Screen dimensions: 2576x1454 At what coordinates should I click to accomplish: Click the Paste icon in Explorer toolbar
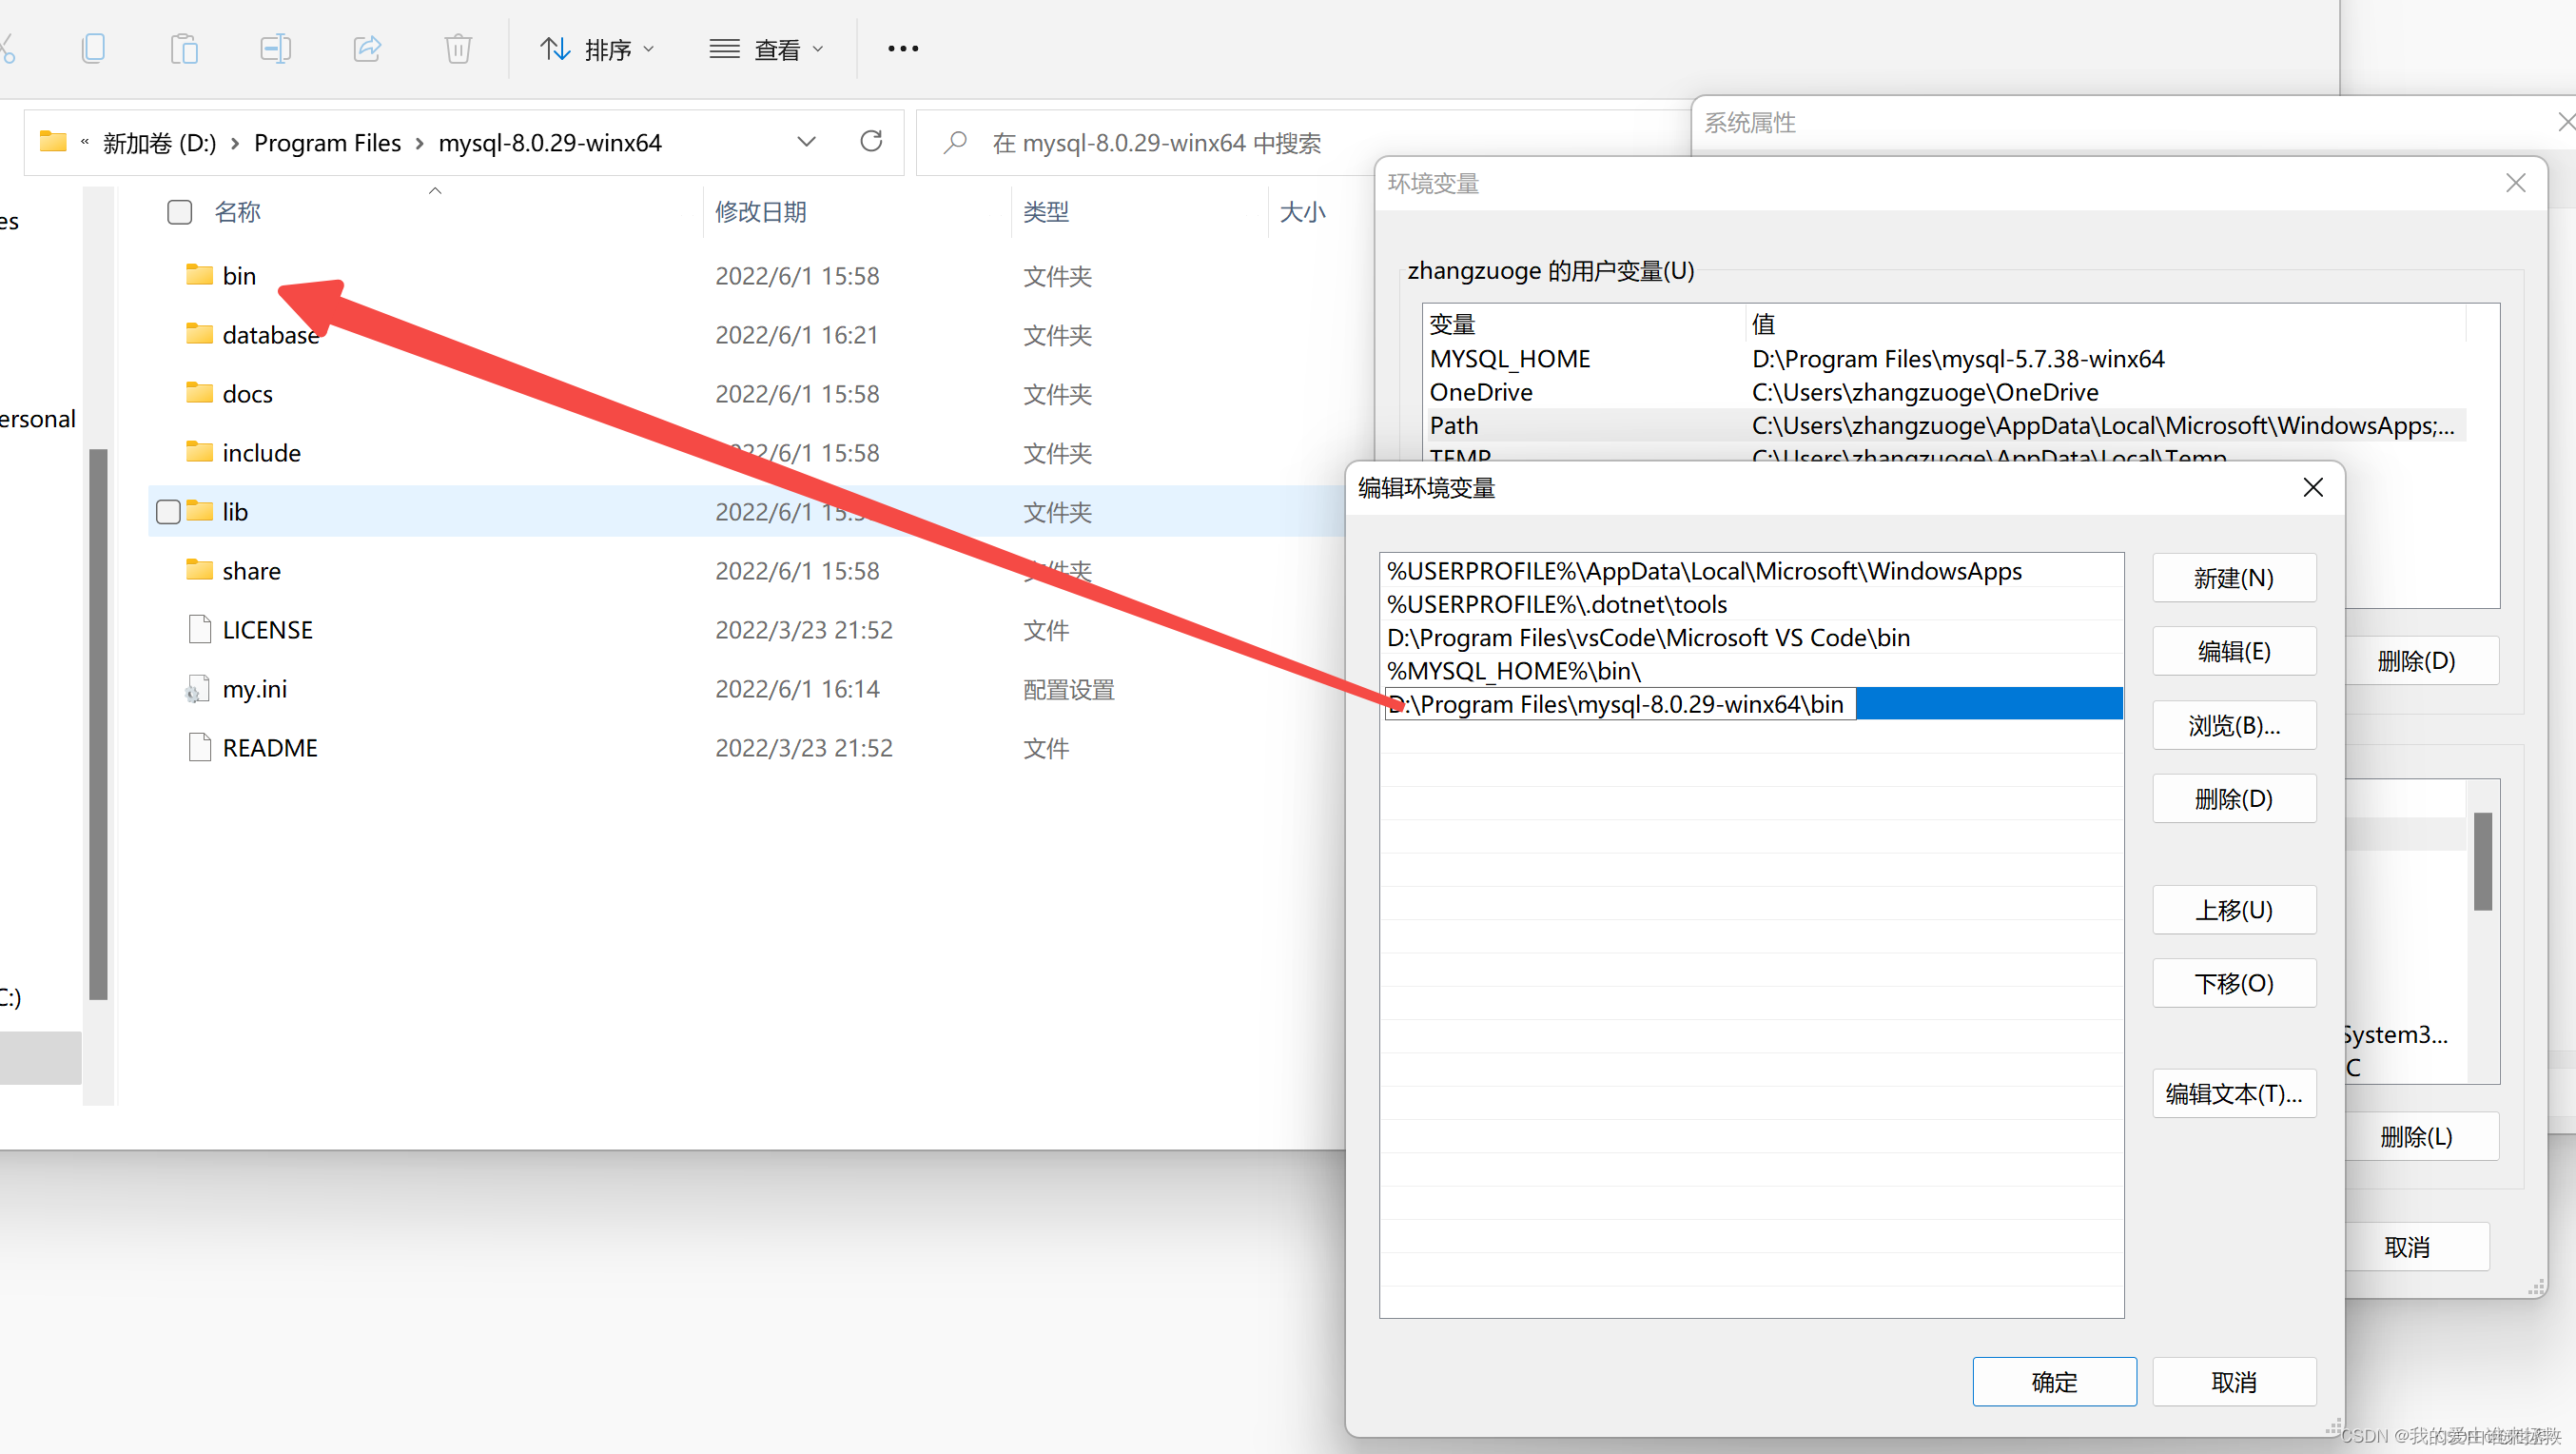point(184,48)
